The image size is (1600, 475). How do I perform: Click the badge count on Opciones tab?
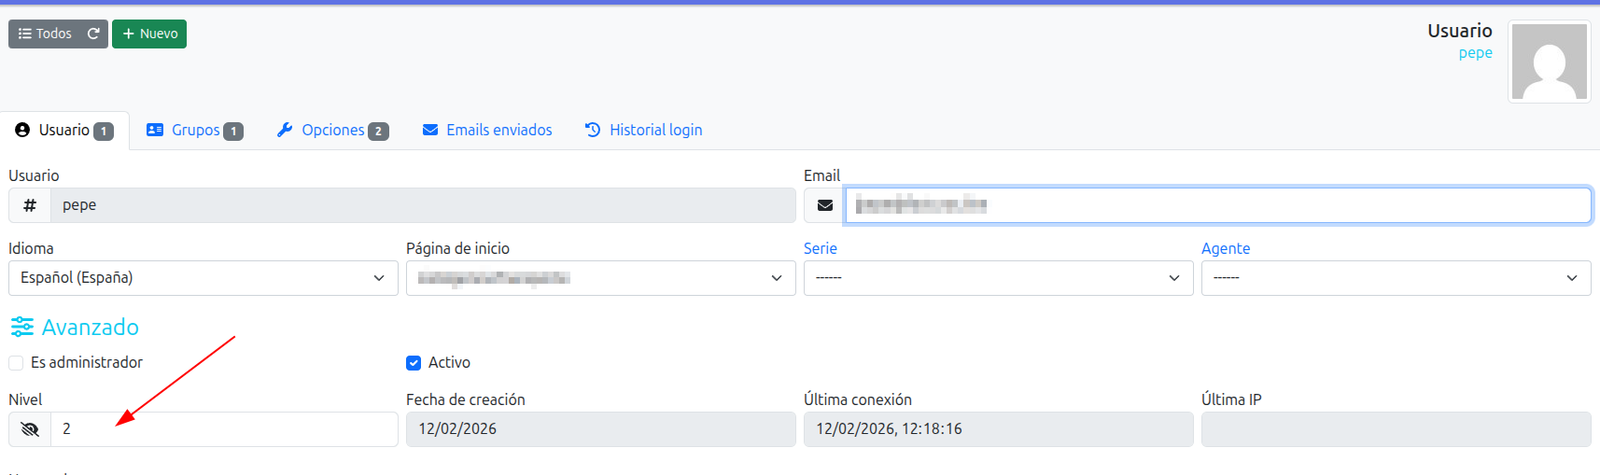click(x=378, y=131)
